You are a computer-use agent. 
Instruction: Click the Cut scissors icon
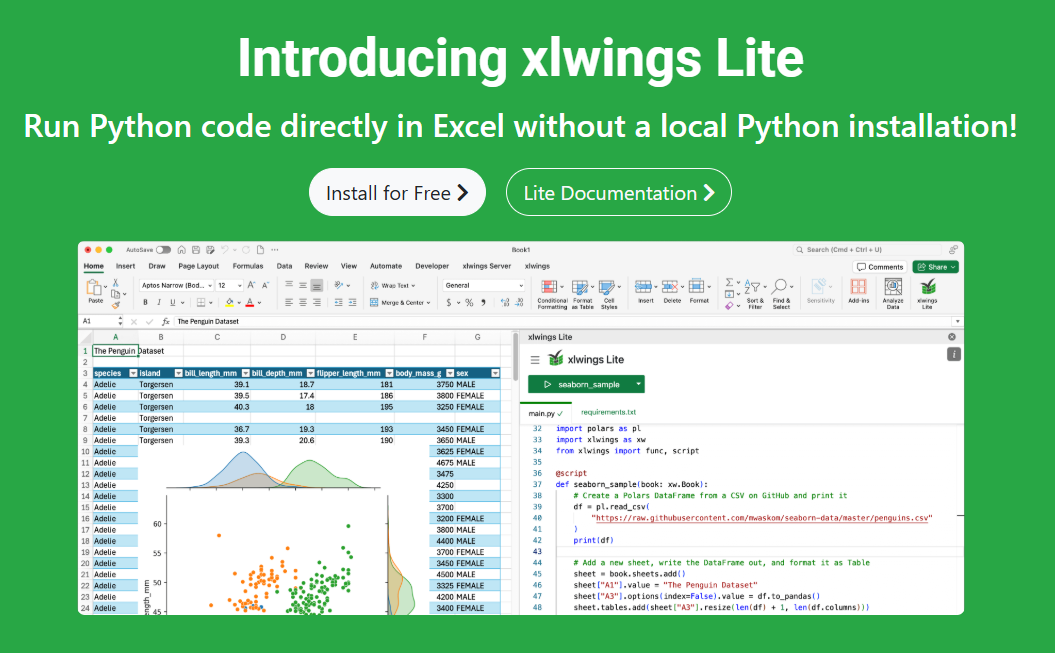(116, 282)
